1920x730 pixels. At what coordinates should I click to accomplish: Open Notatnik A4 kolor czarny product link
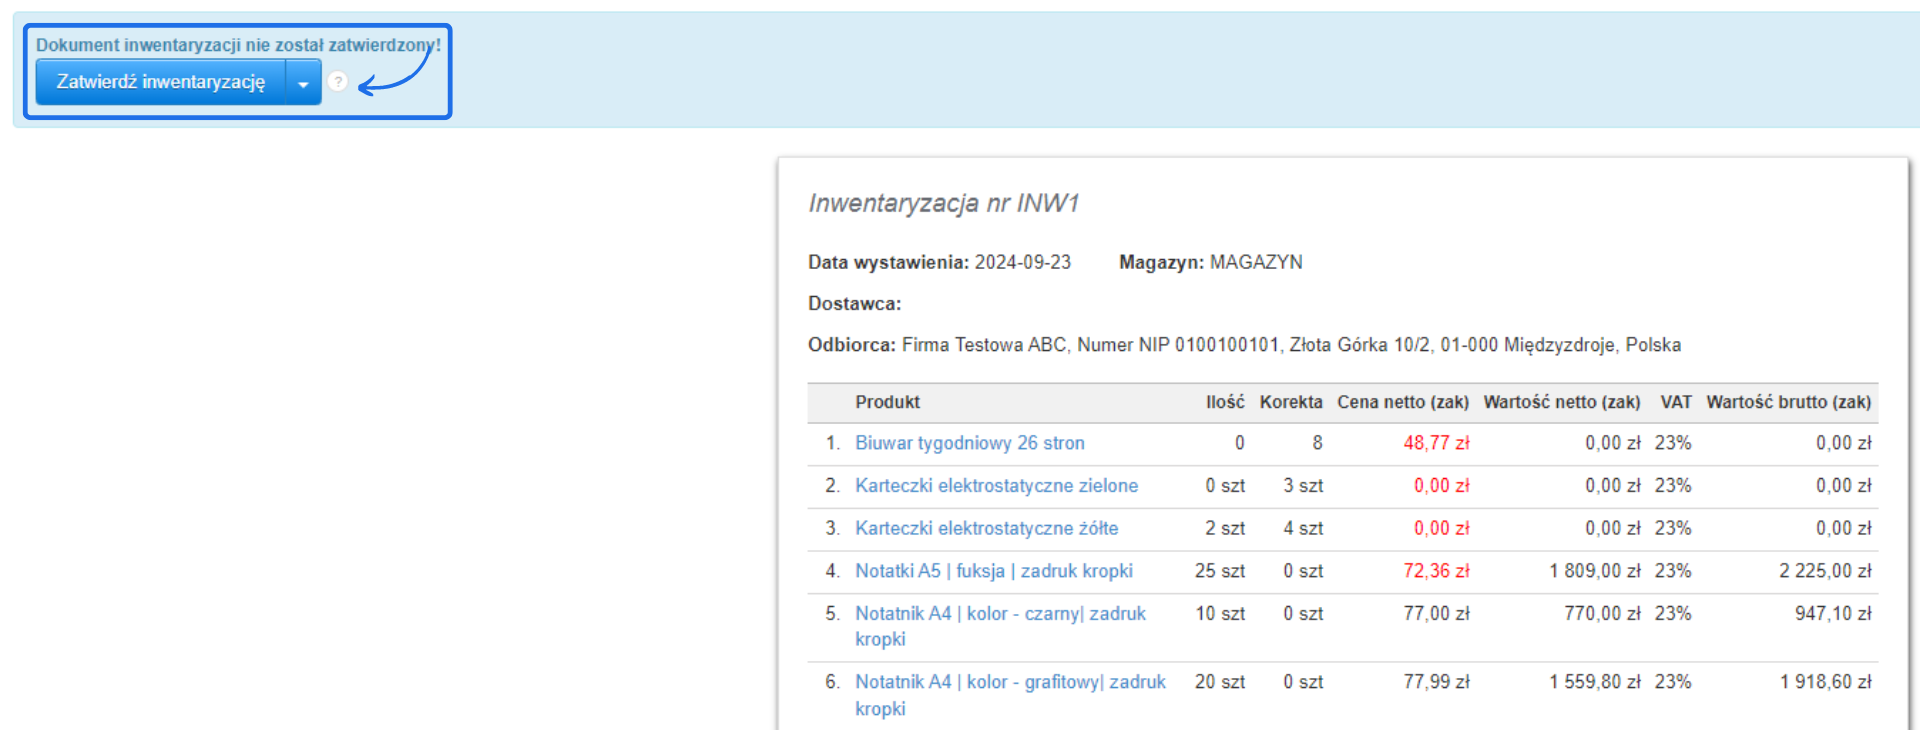click(1000, 614)
